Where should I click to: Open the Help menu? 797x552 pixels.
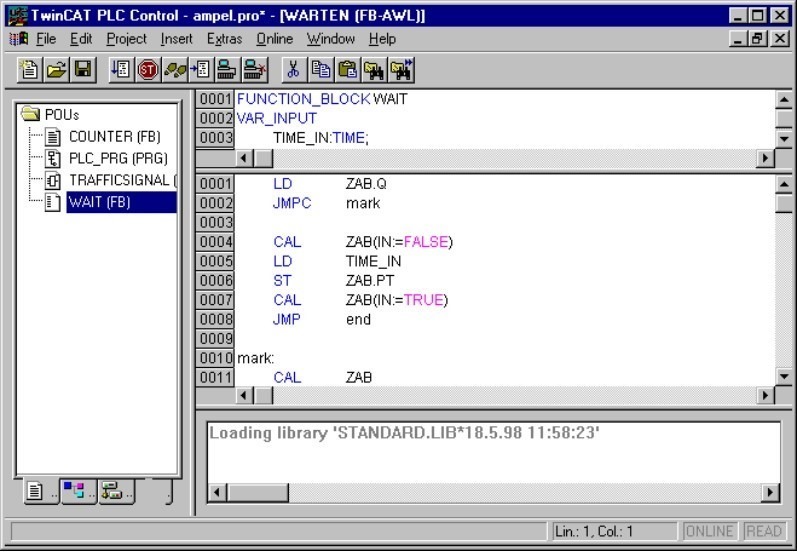point(382,39)
